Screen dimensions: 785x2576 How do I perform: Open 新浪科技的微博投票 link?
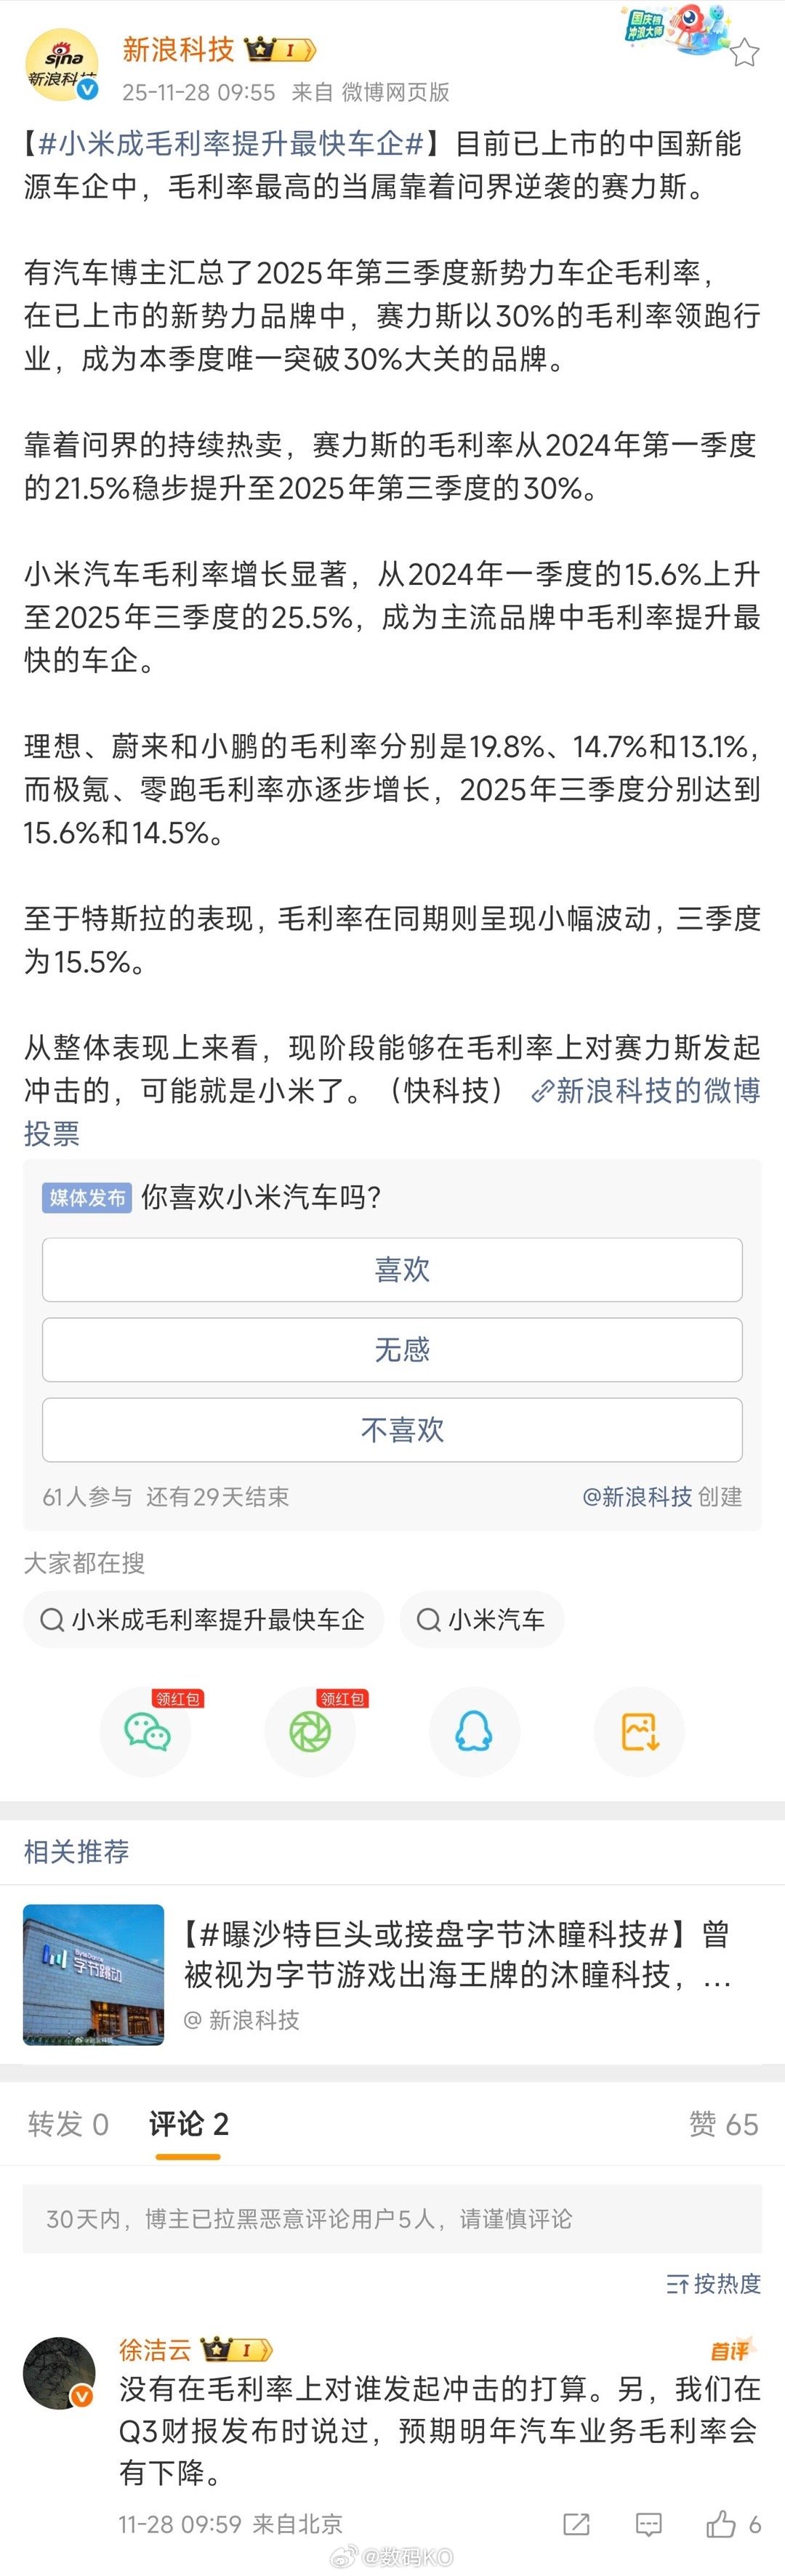point(650,1092)
